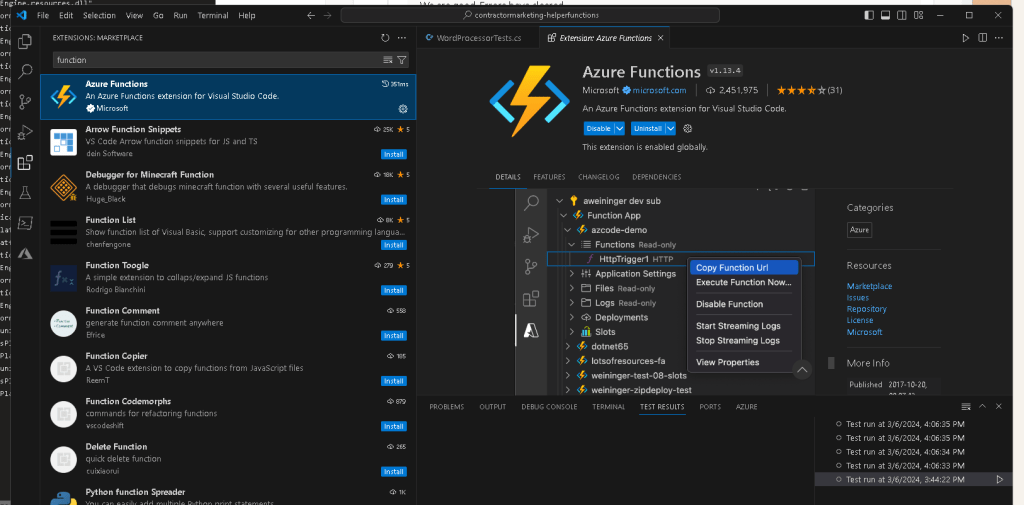Open the File menu
The height and width of the screenshot is (505, 1024).
43,15
